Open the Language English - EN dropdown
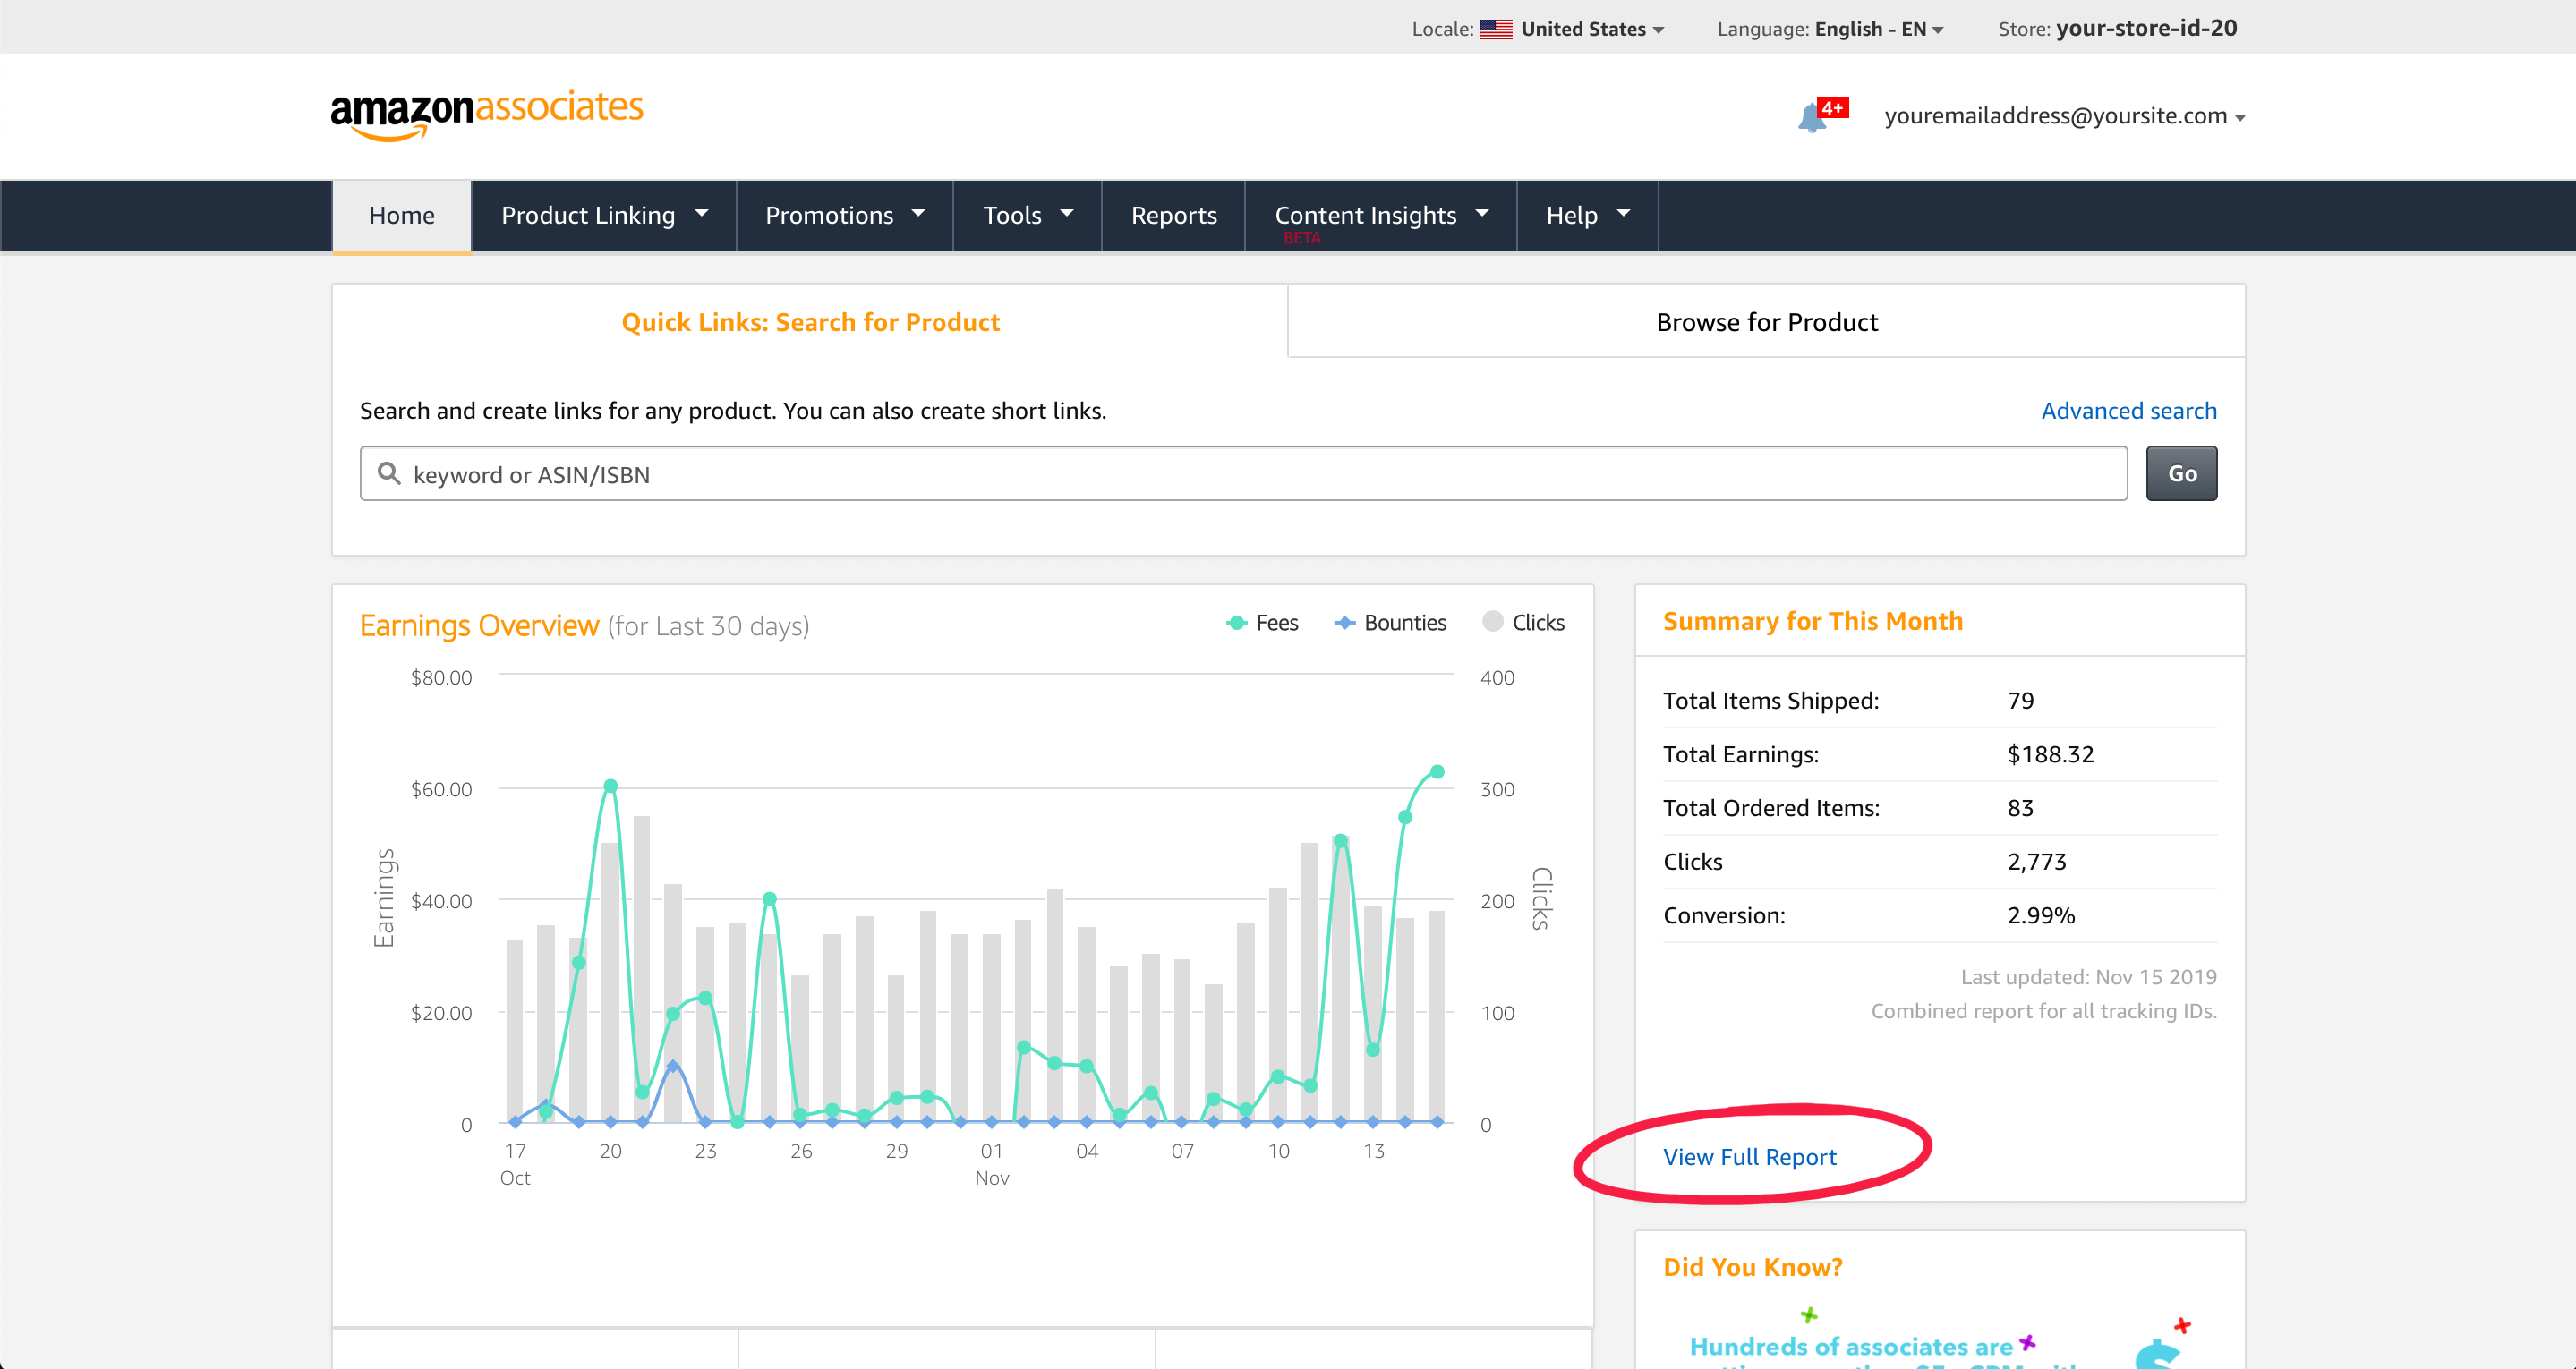 click(x=1879, y=29)
